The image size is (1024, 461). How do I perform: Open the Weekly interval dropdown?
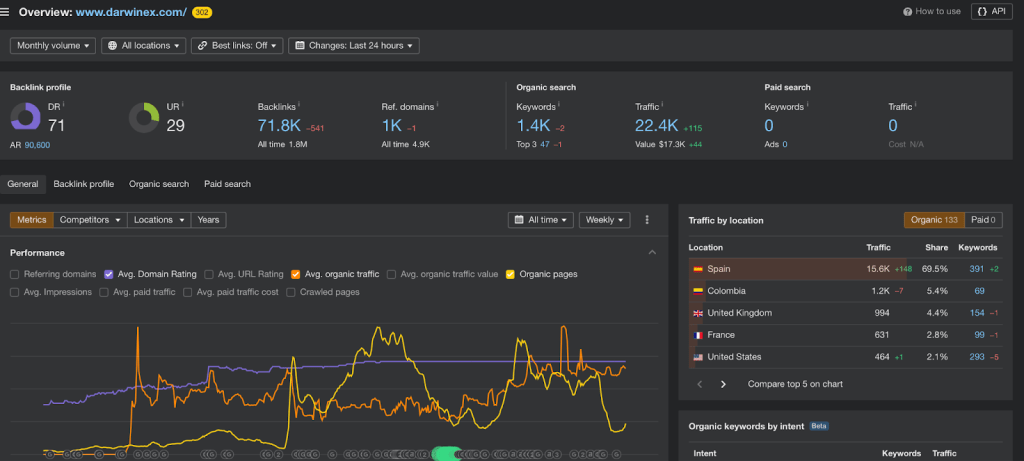605,220
